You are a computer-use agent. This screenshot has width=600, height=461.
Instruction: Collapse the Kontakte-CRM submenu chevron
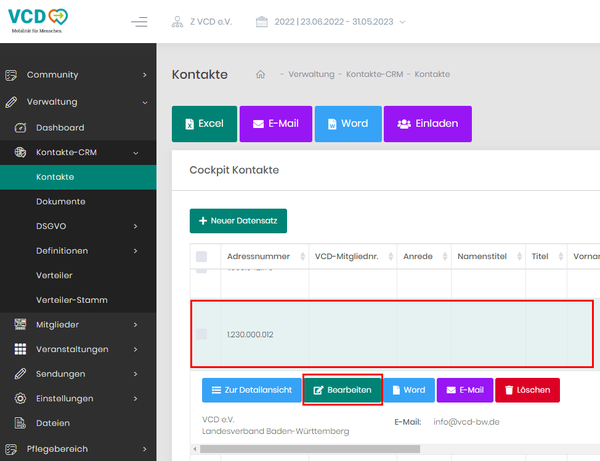(135, 153)
